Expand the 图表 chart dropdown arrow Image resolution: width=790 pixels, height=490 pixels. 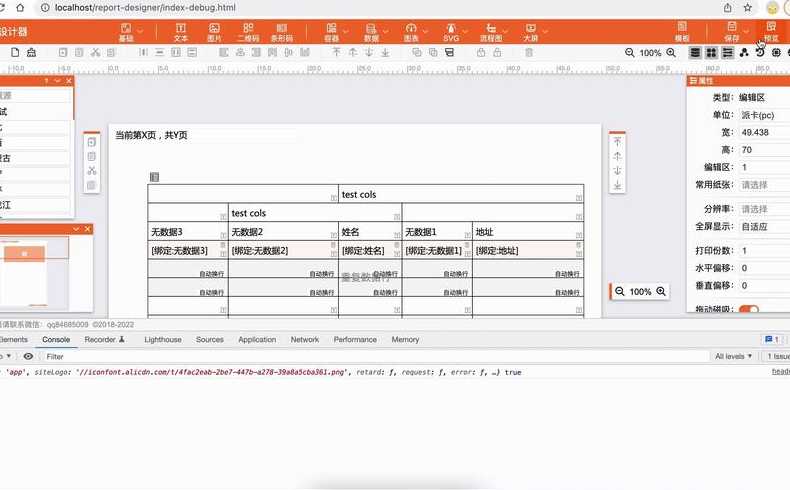click(x=425, y=31)
